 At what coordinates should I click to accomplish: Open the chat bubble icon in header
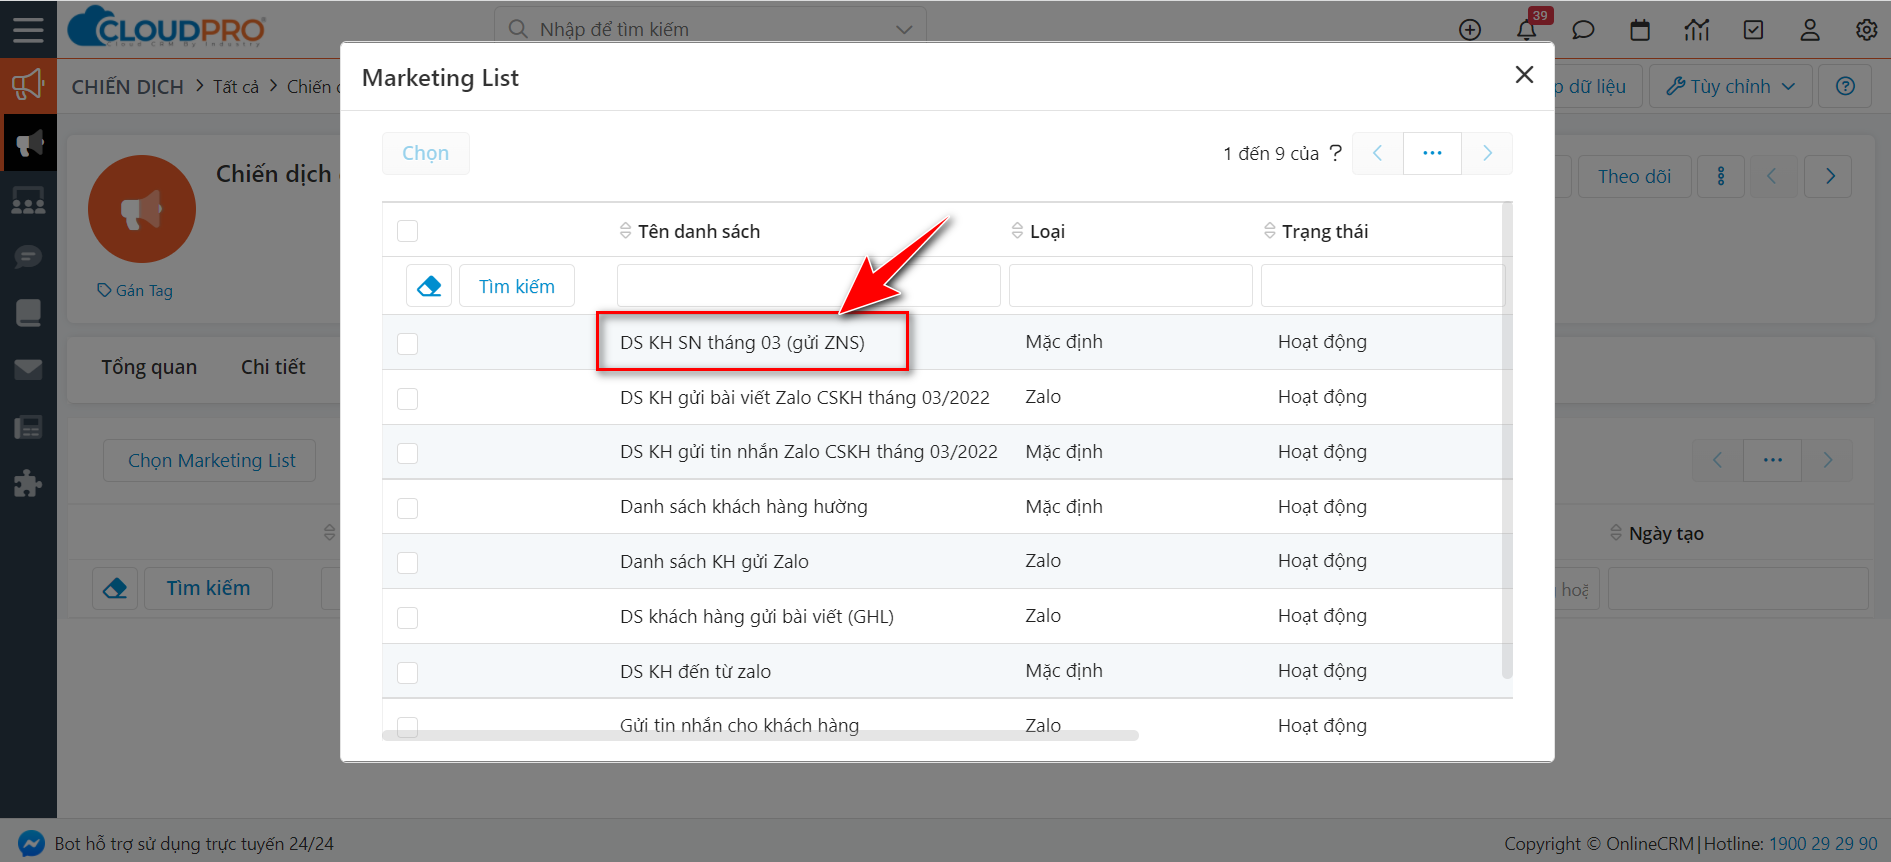[1583, 30]
